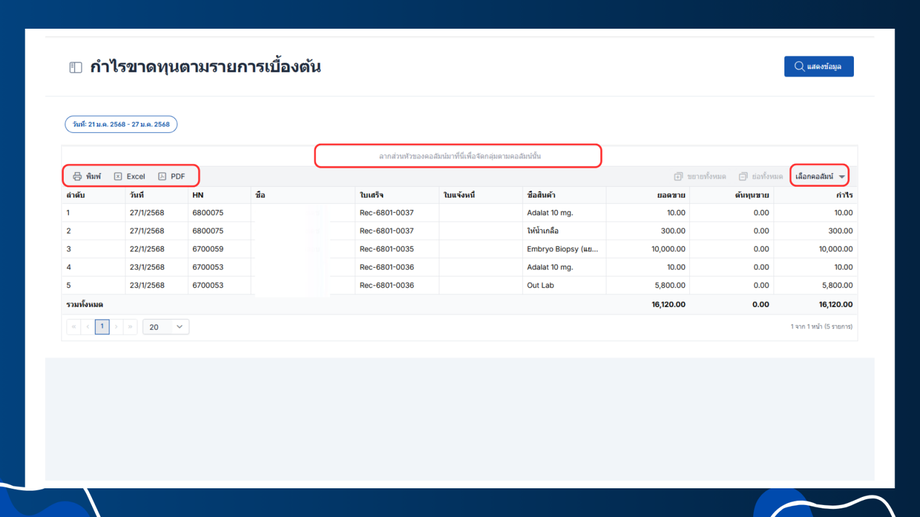Viewport: 920px width, 517px height.
Task: Sort by the ลำดับ column header
Action: [x=93, y=195]
